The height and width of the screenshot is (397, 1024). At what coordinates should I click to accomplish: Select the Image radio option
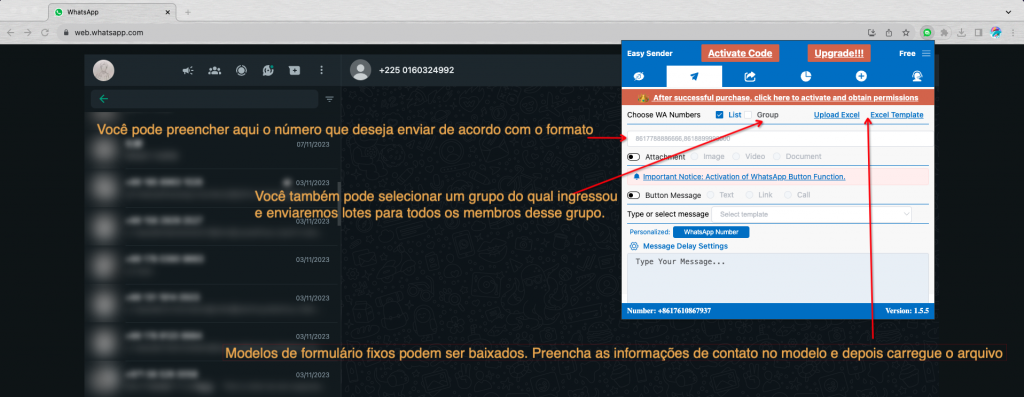[x=696, y=157]
